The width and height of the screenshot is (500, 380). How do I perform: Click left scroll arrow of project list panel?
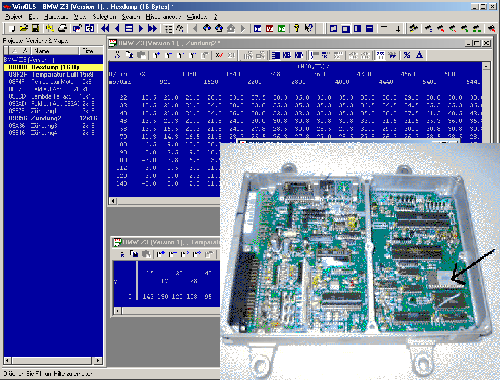[x=7, y=360]
